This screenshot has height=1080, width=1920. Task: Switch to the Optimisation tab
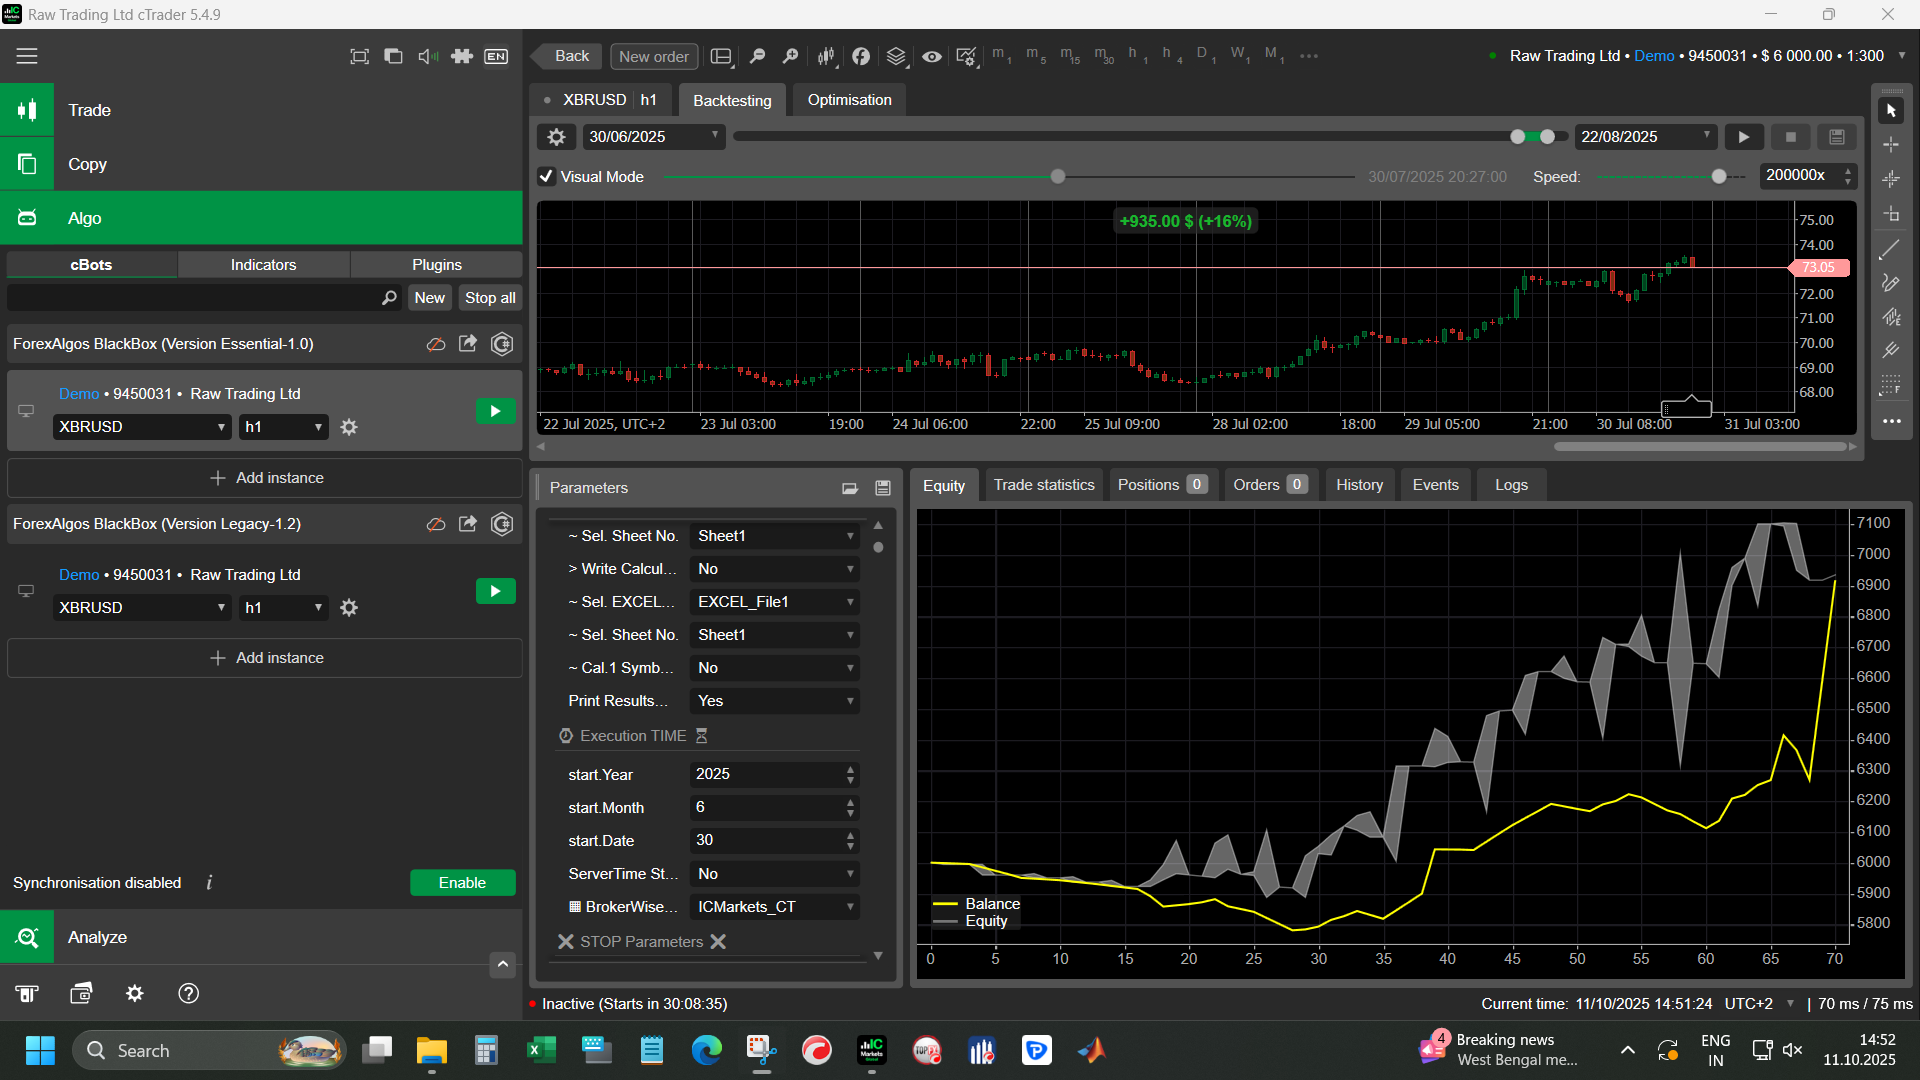point(849,100)
